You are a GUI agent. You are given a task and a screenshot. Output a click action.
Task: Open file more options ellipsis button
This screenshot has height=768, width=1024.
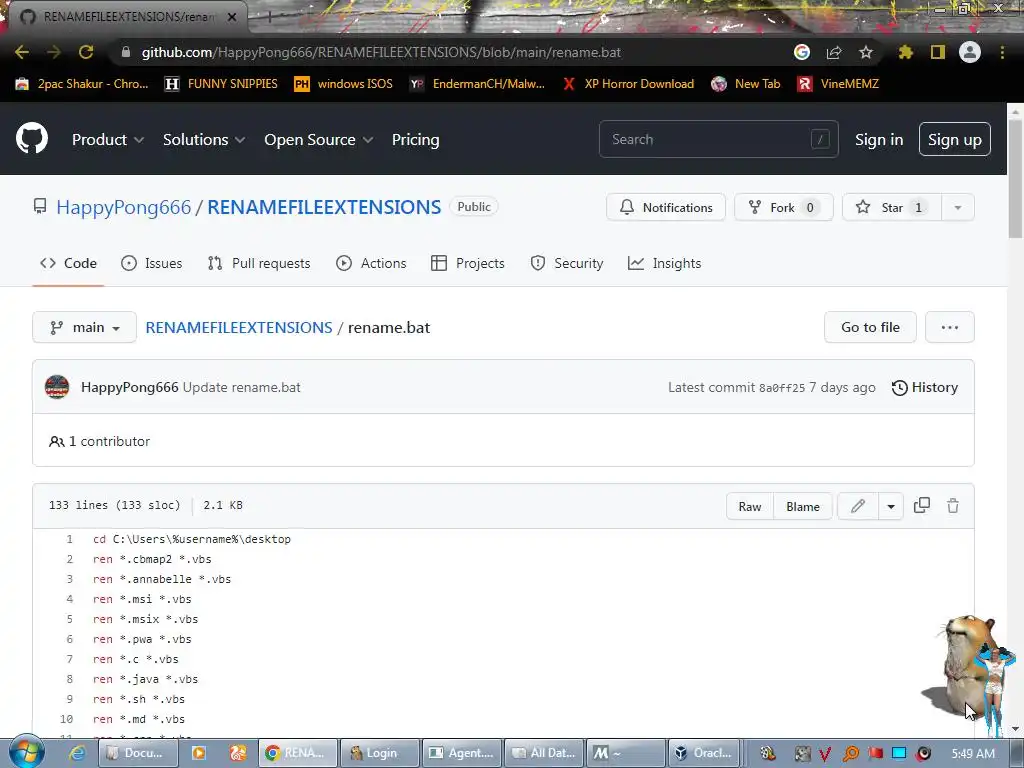click(950, 327)
